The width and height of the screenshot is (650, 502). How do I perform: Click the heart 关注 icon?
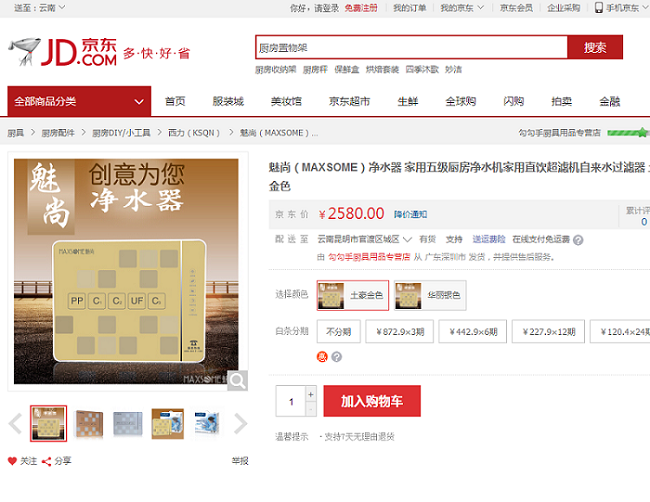coord(12,461)
